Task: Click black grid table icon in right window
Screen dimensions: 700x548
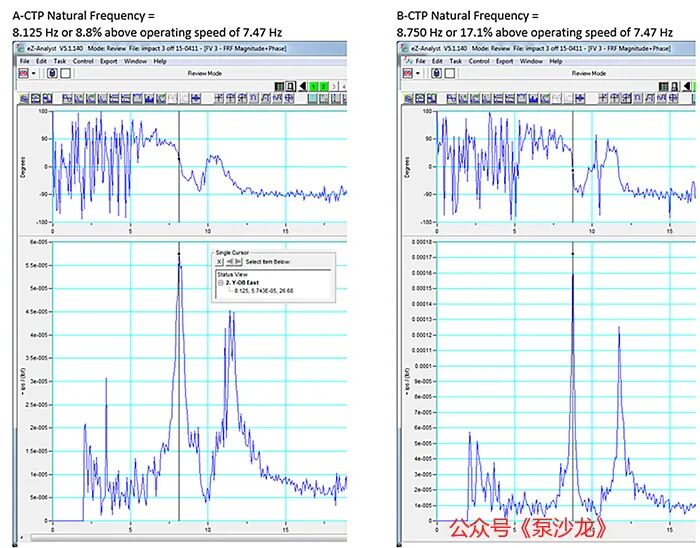Action: (x=663, y=86)
